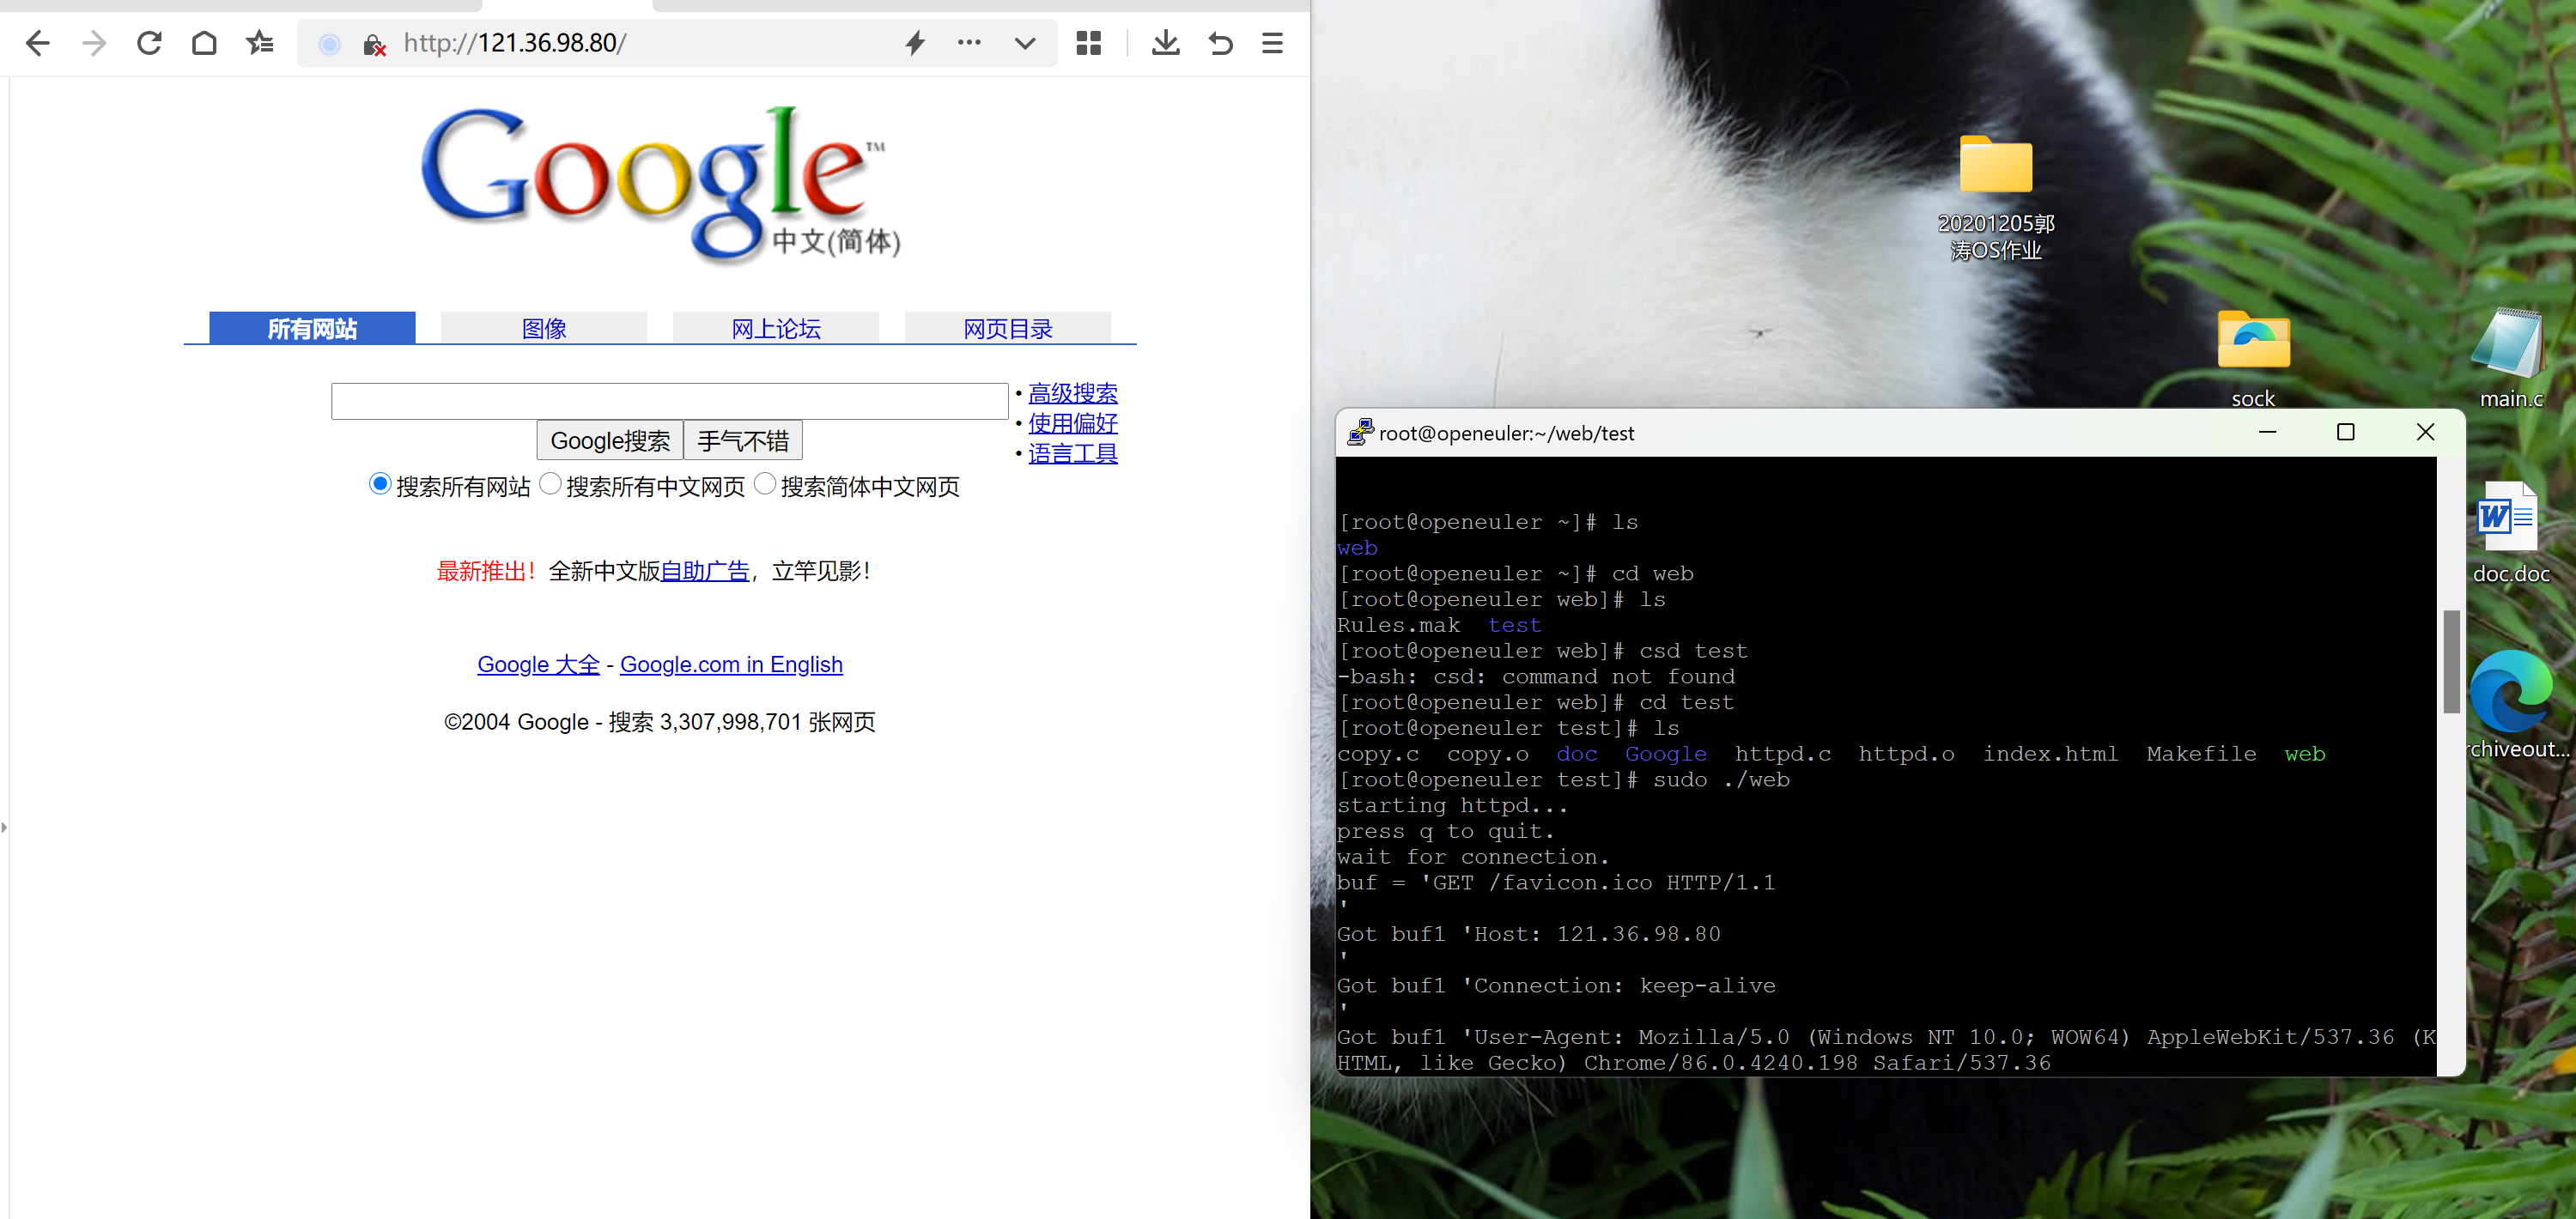Image resolution: width=2576 pixels, height=1219 pixels.
Task: Expand address bar dropdown chevron
Action: pos(1024,43)
